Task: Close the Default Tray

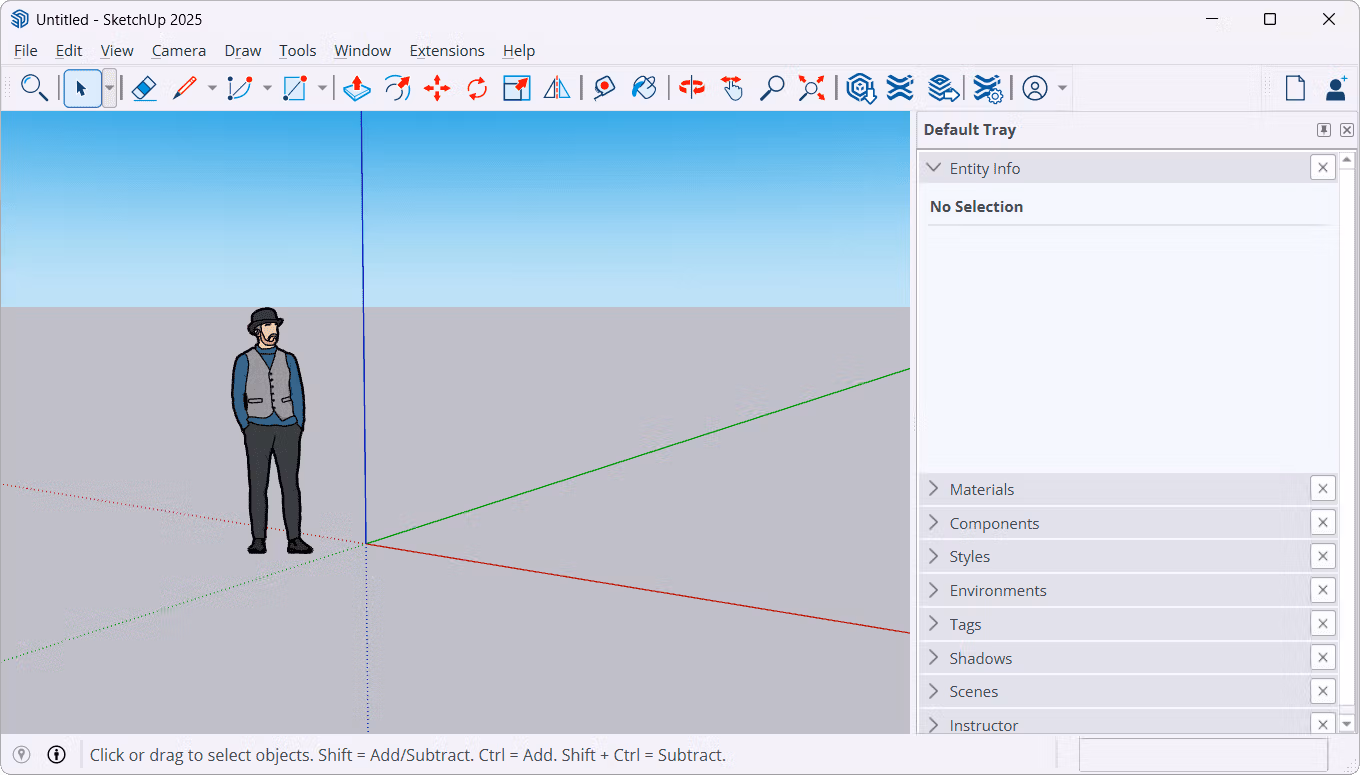Action: pos(1347,130)
